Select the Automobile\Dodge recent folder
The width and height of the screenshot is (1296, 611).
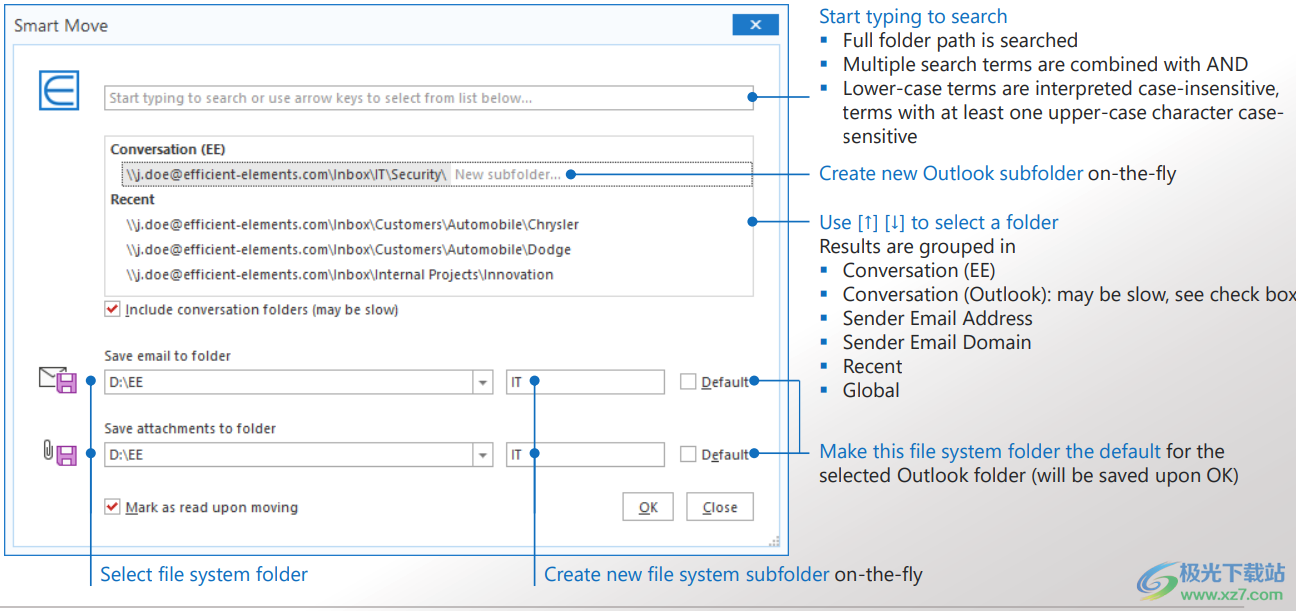click(349, 250)
